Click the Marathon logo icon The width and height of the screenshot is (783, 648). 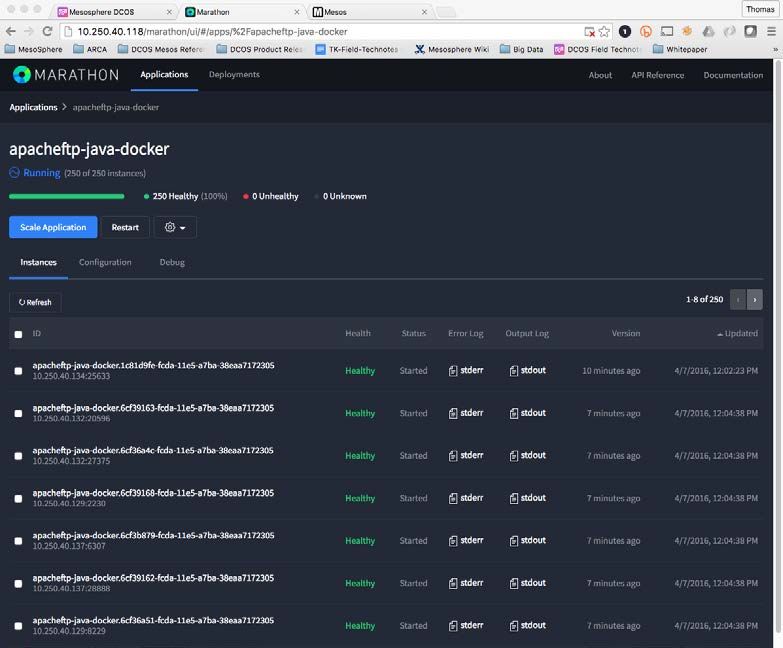pyautogui.click(x=21, y=75)
